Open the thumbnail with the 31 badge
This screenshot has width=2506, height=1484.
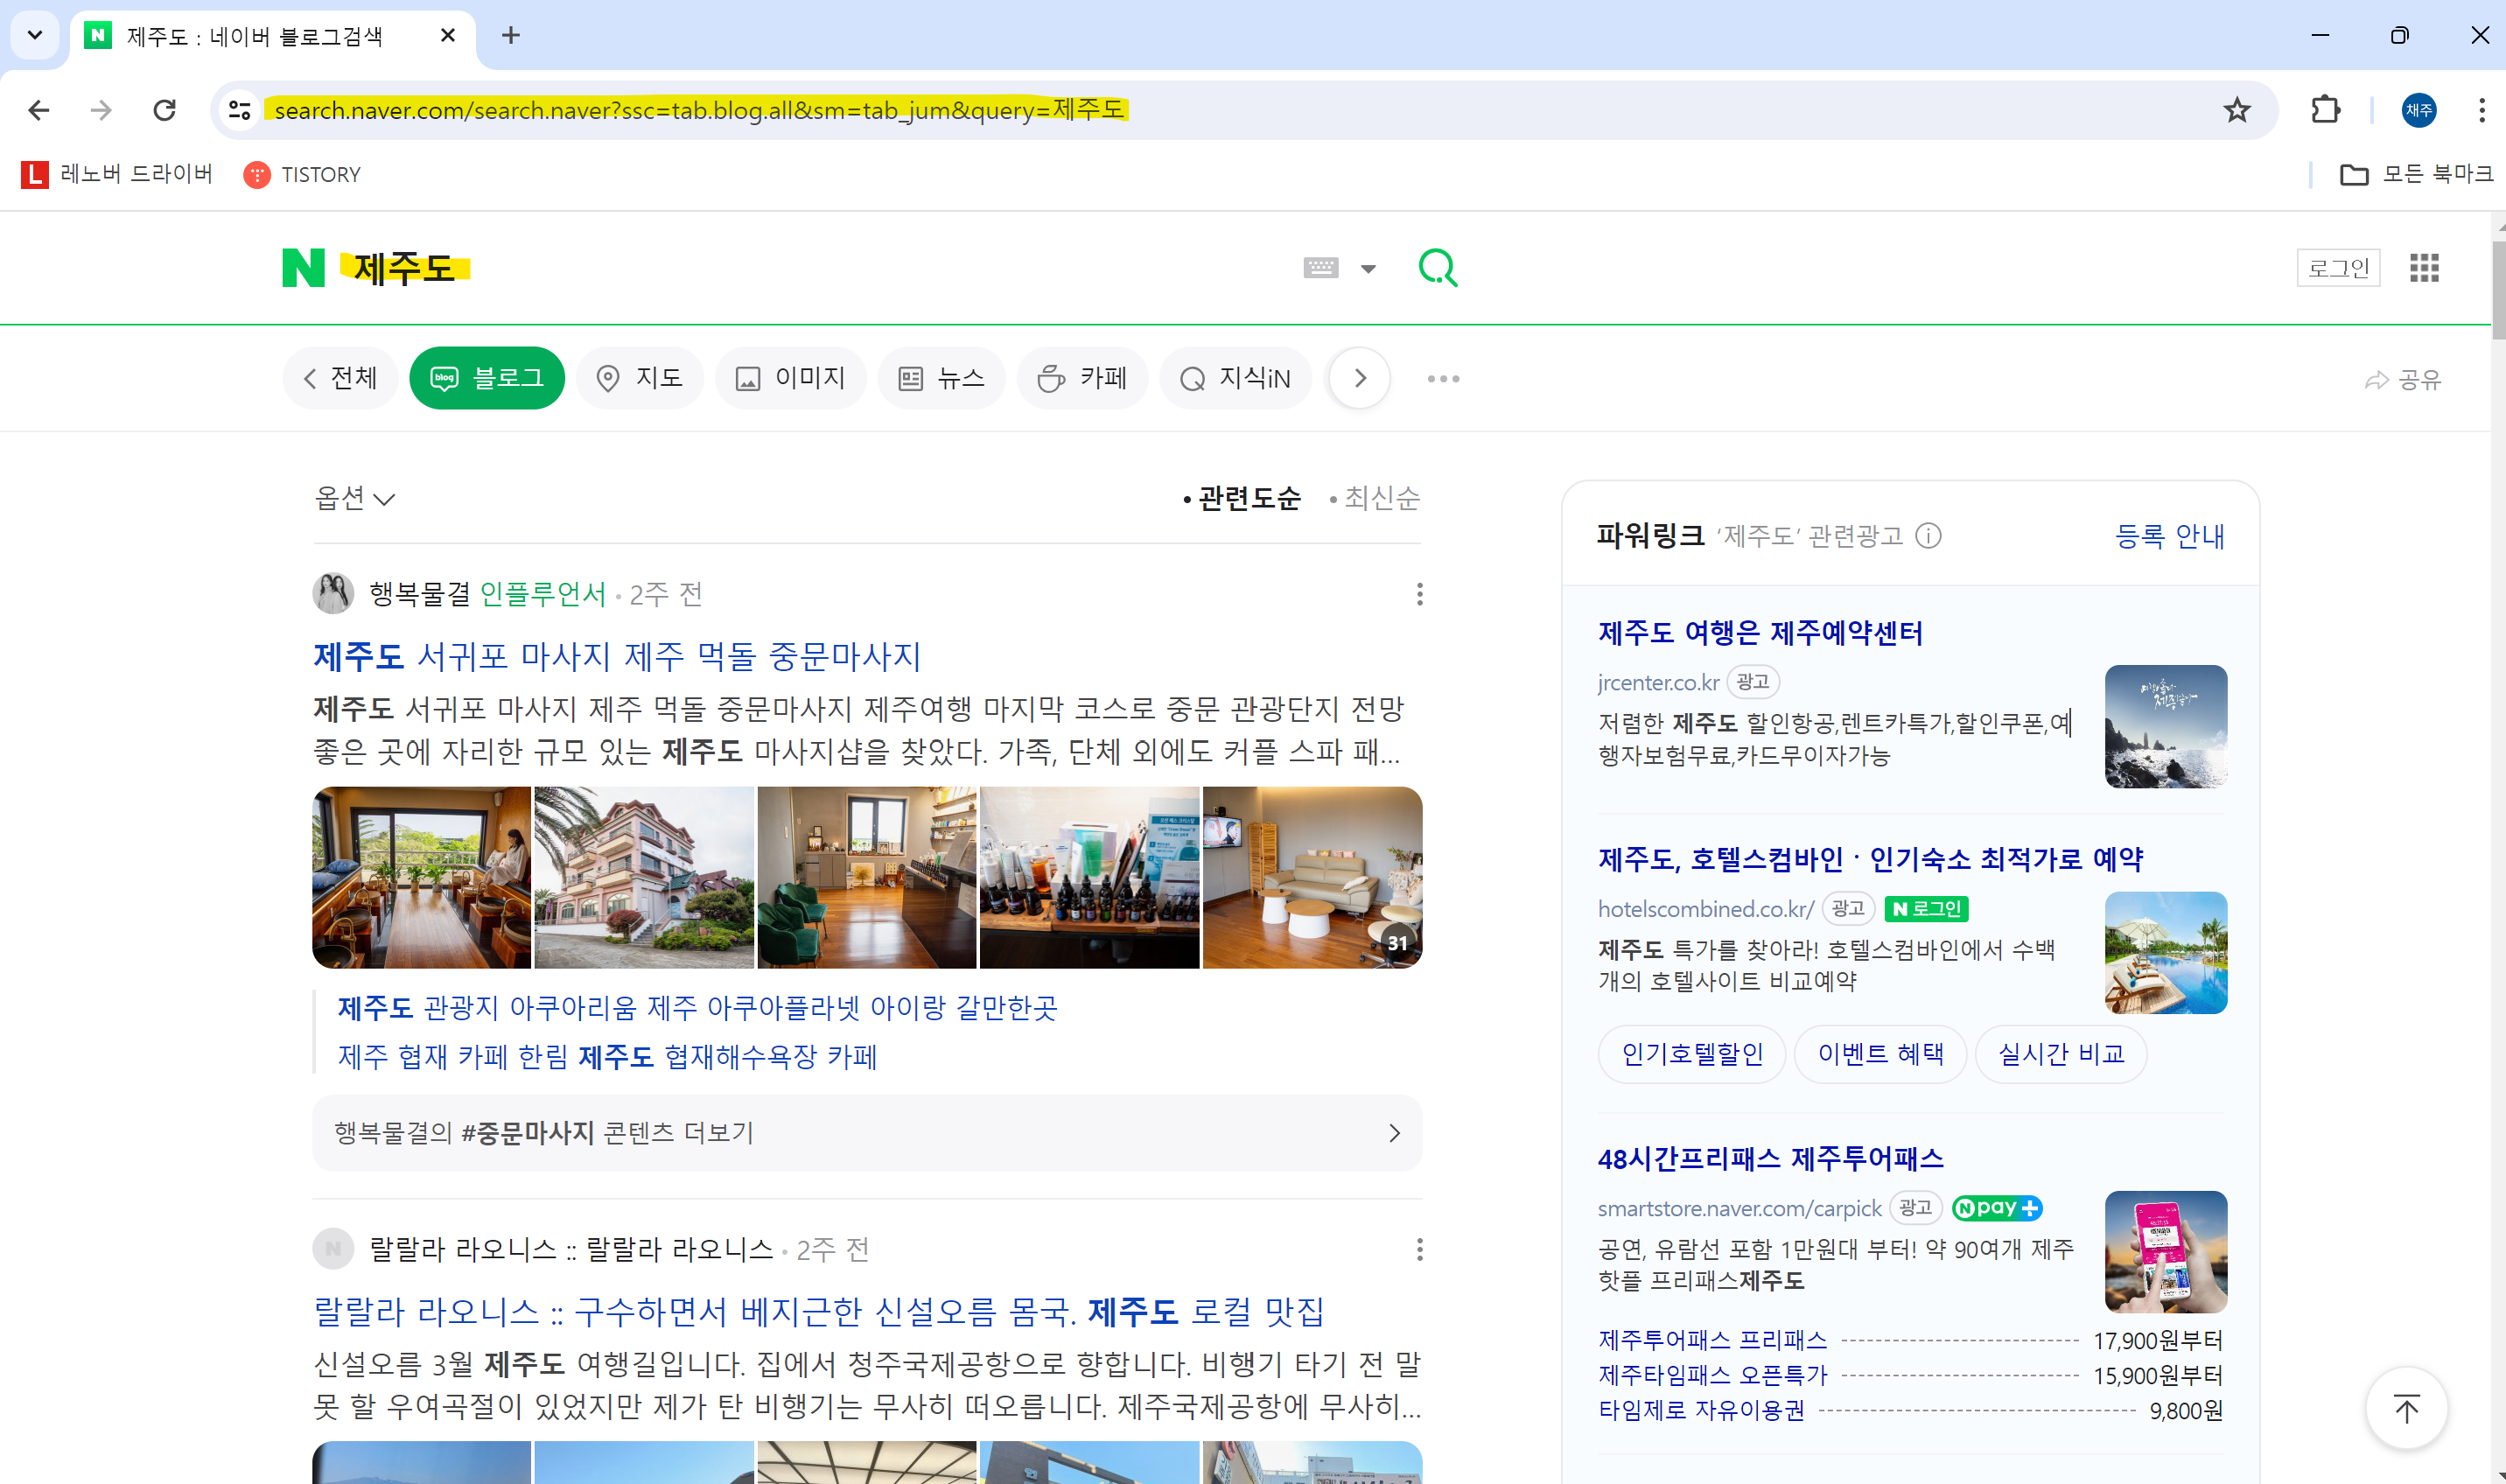tap(1312, 877)
